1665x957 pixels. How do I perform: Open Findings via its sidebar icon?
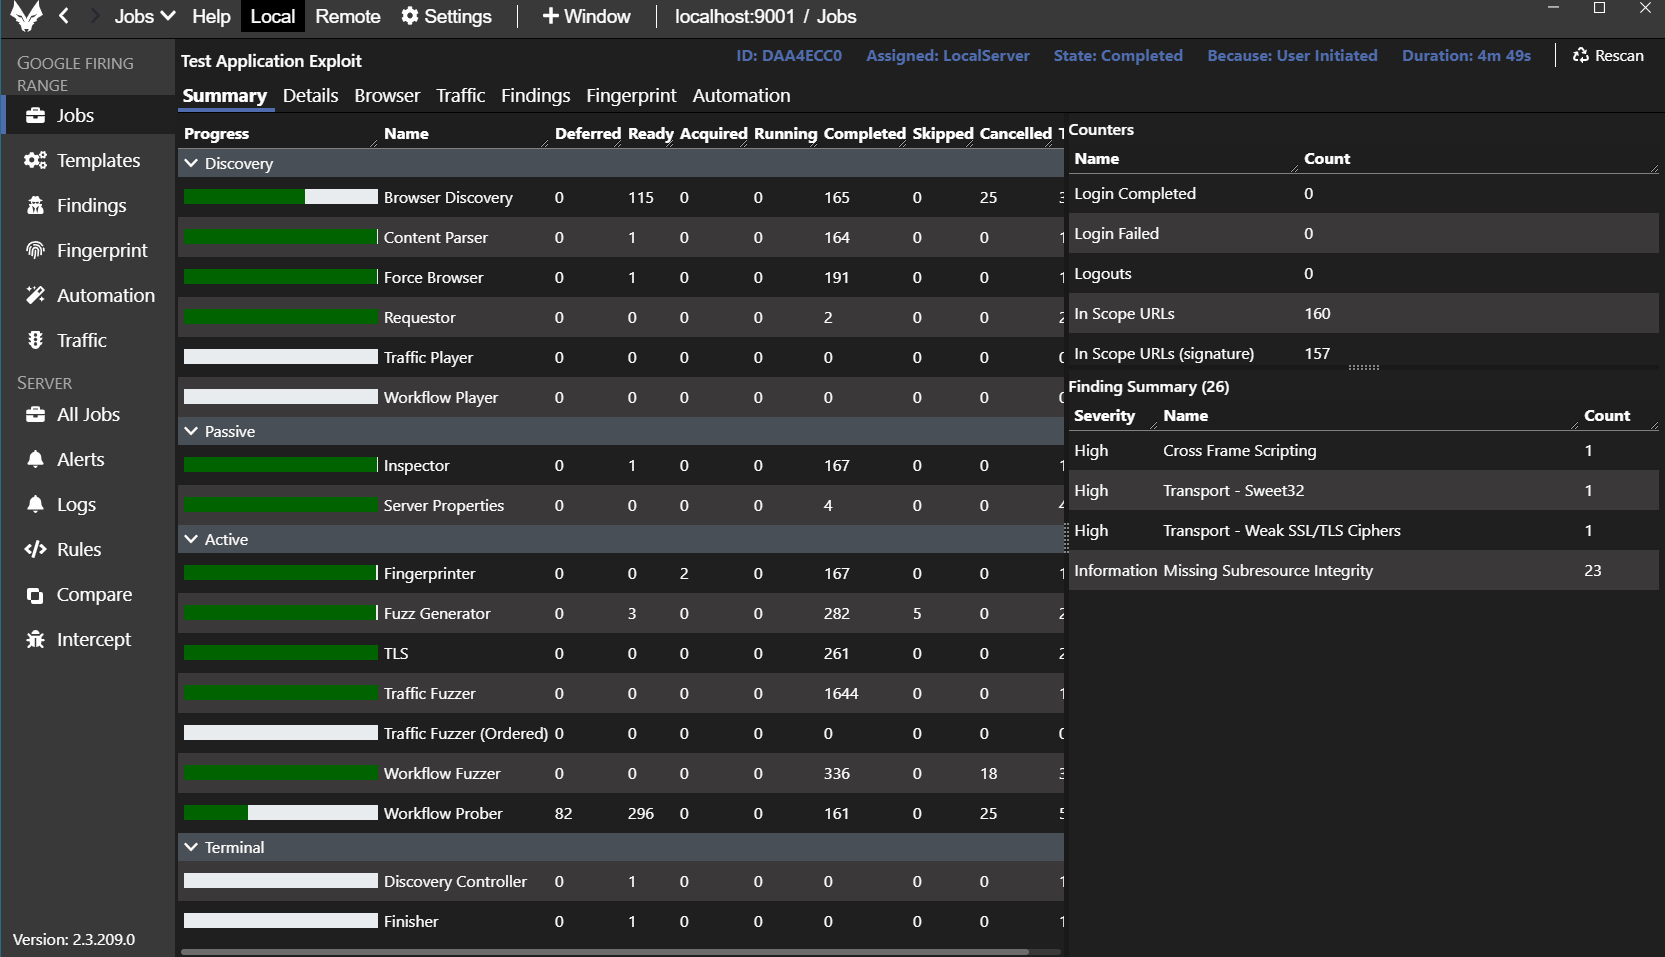point(36,206)
